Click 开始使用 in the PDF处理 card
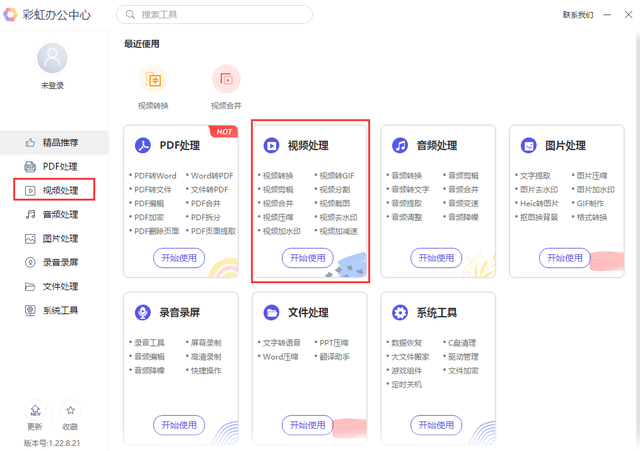This screenshot has height=451, width=640. [x=179, y=258]
